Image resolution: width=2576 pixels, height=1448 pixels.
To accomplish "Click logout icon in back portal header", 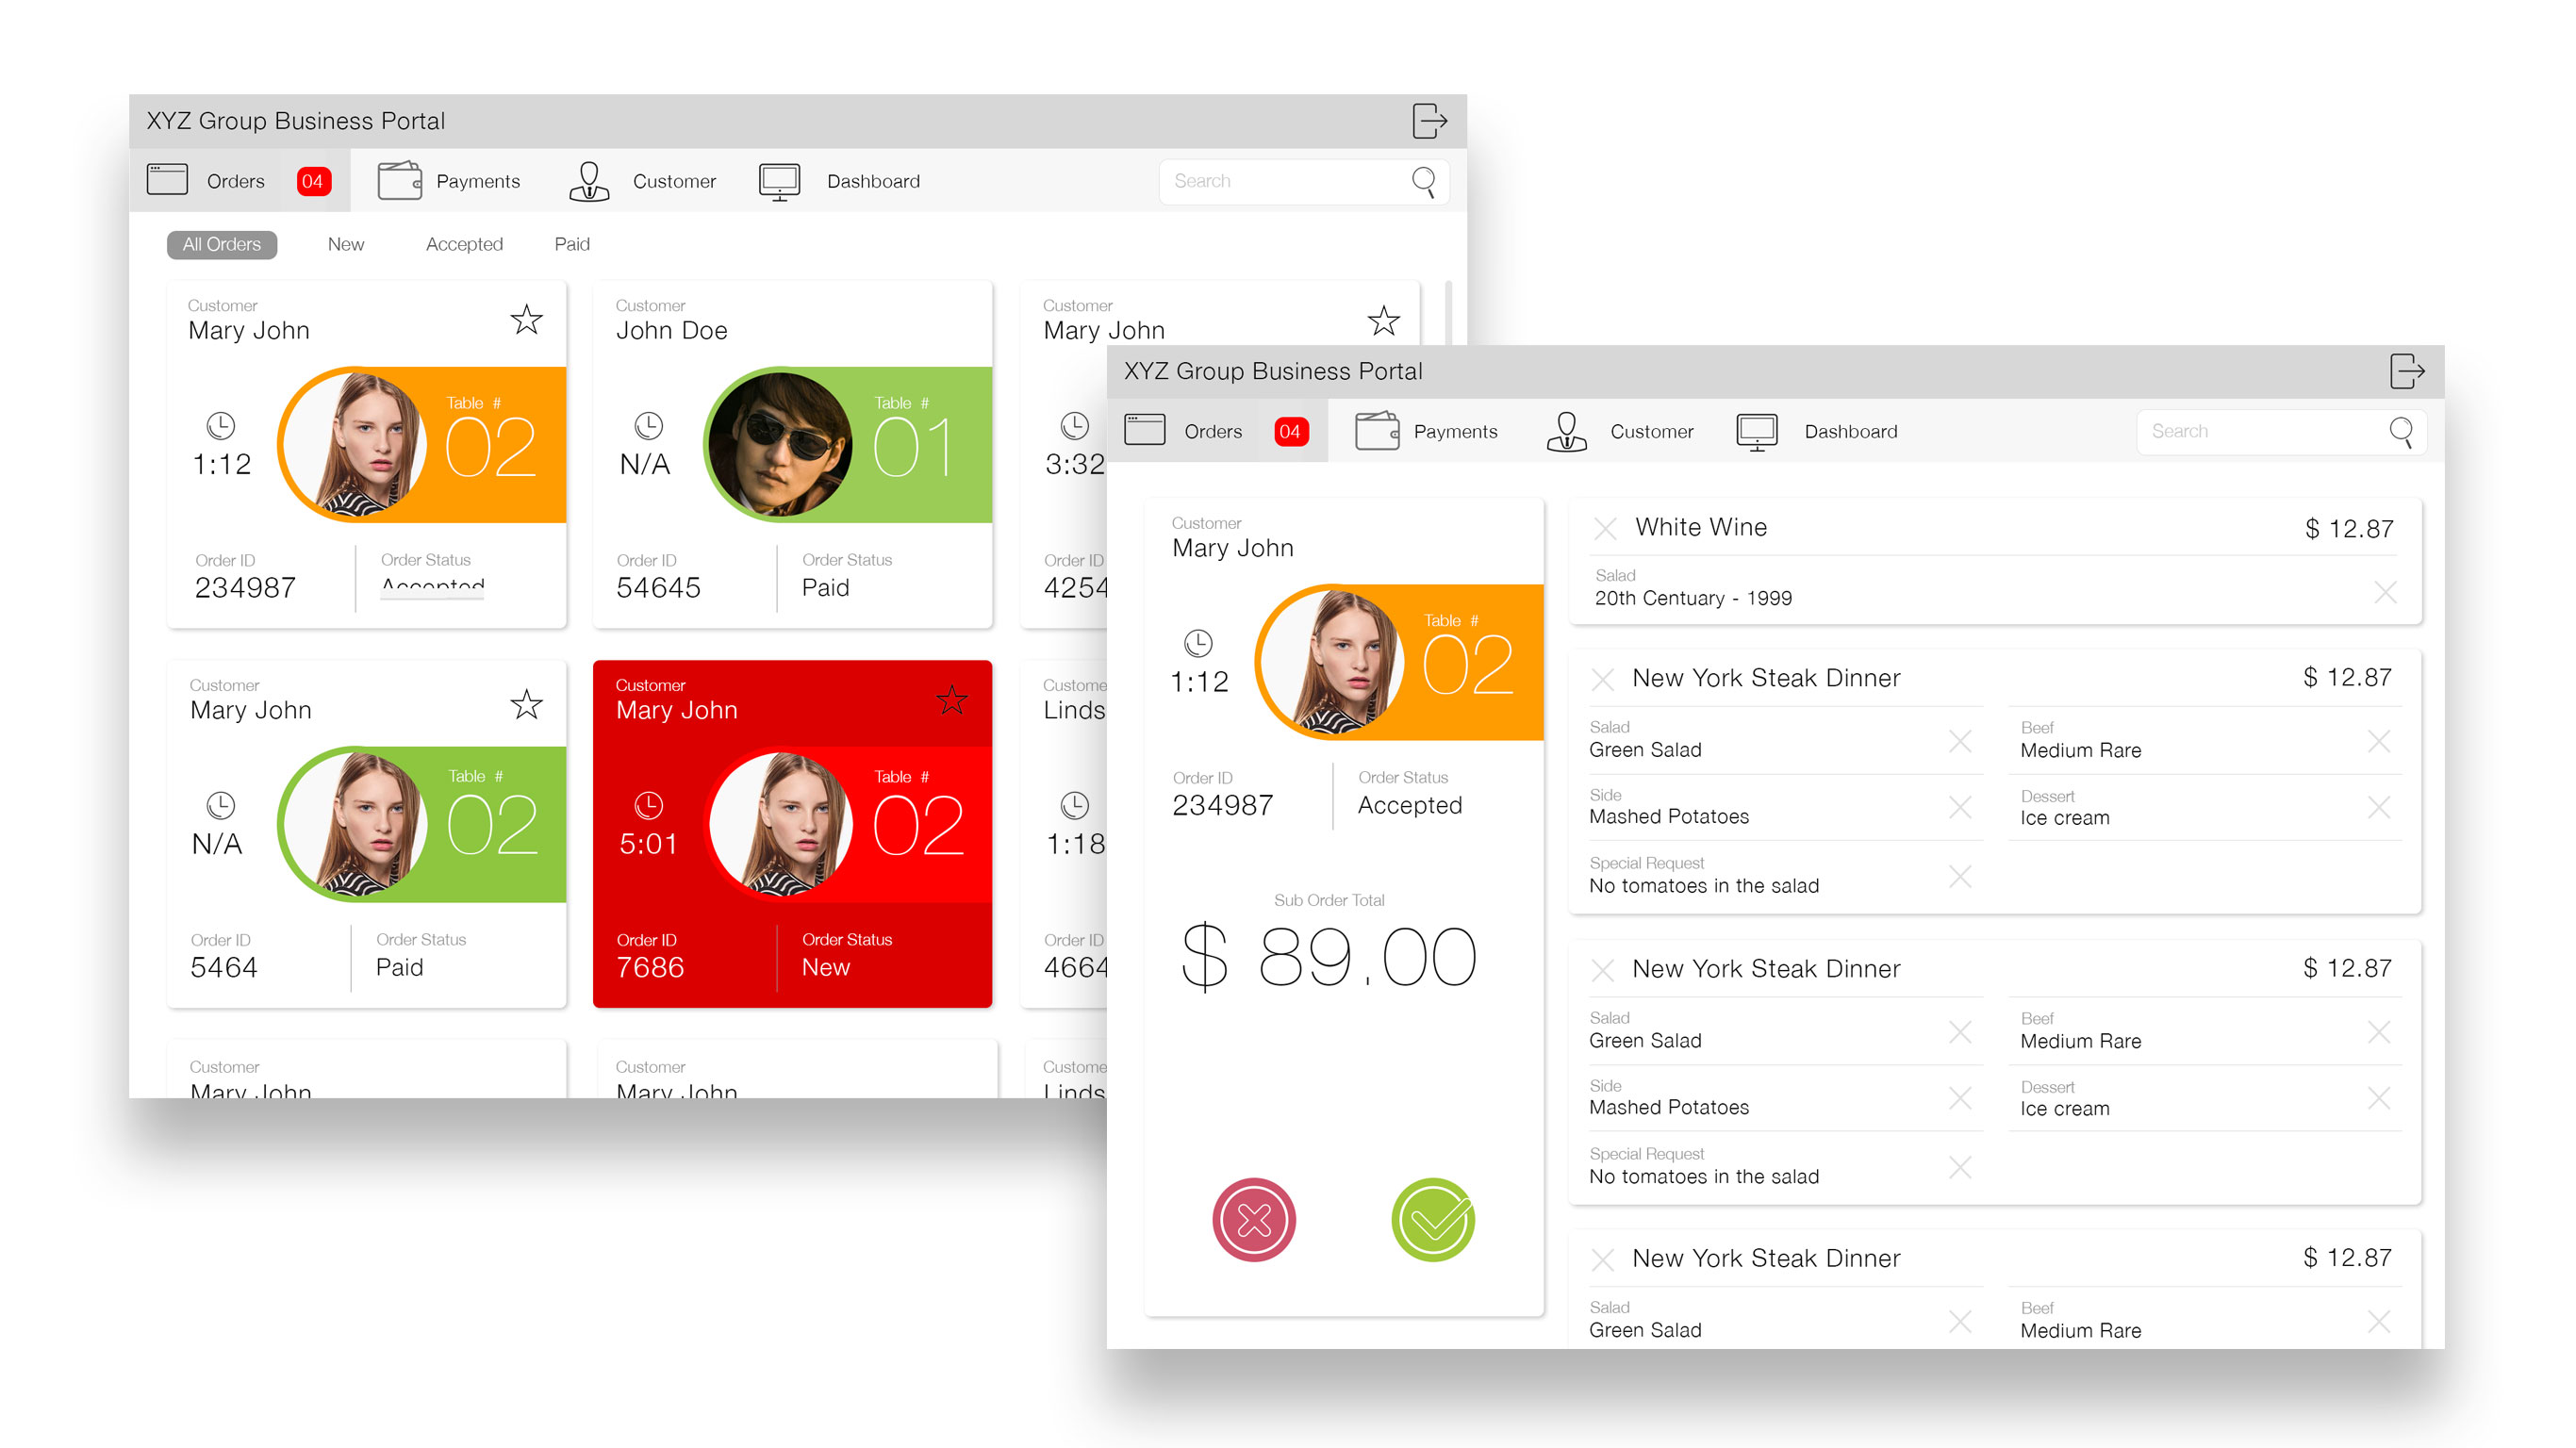I will pyautogui.click(x=1429, y=121).
